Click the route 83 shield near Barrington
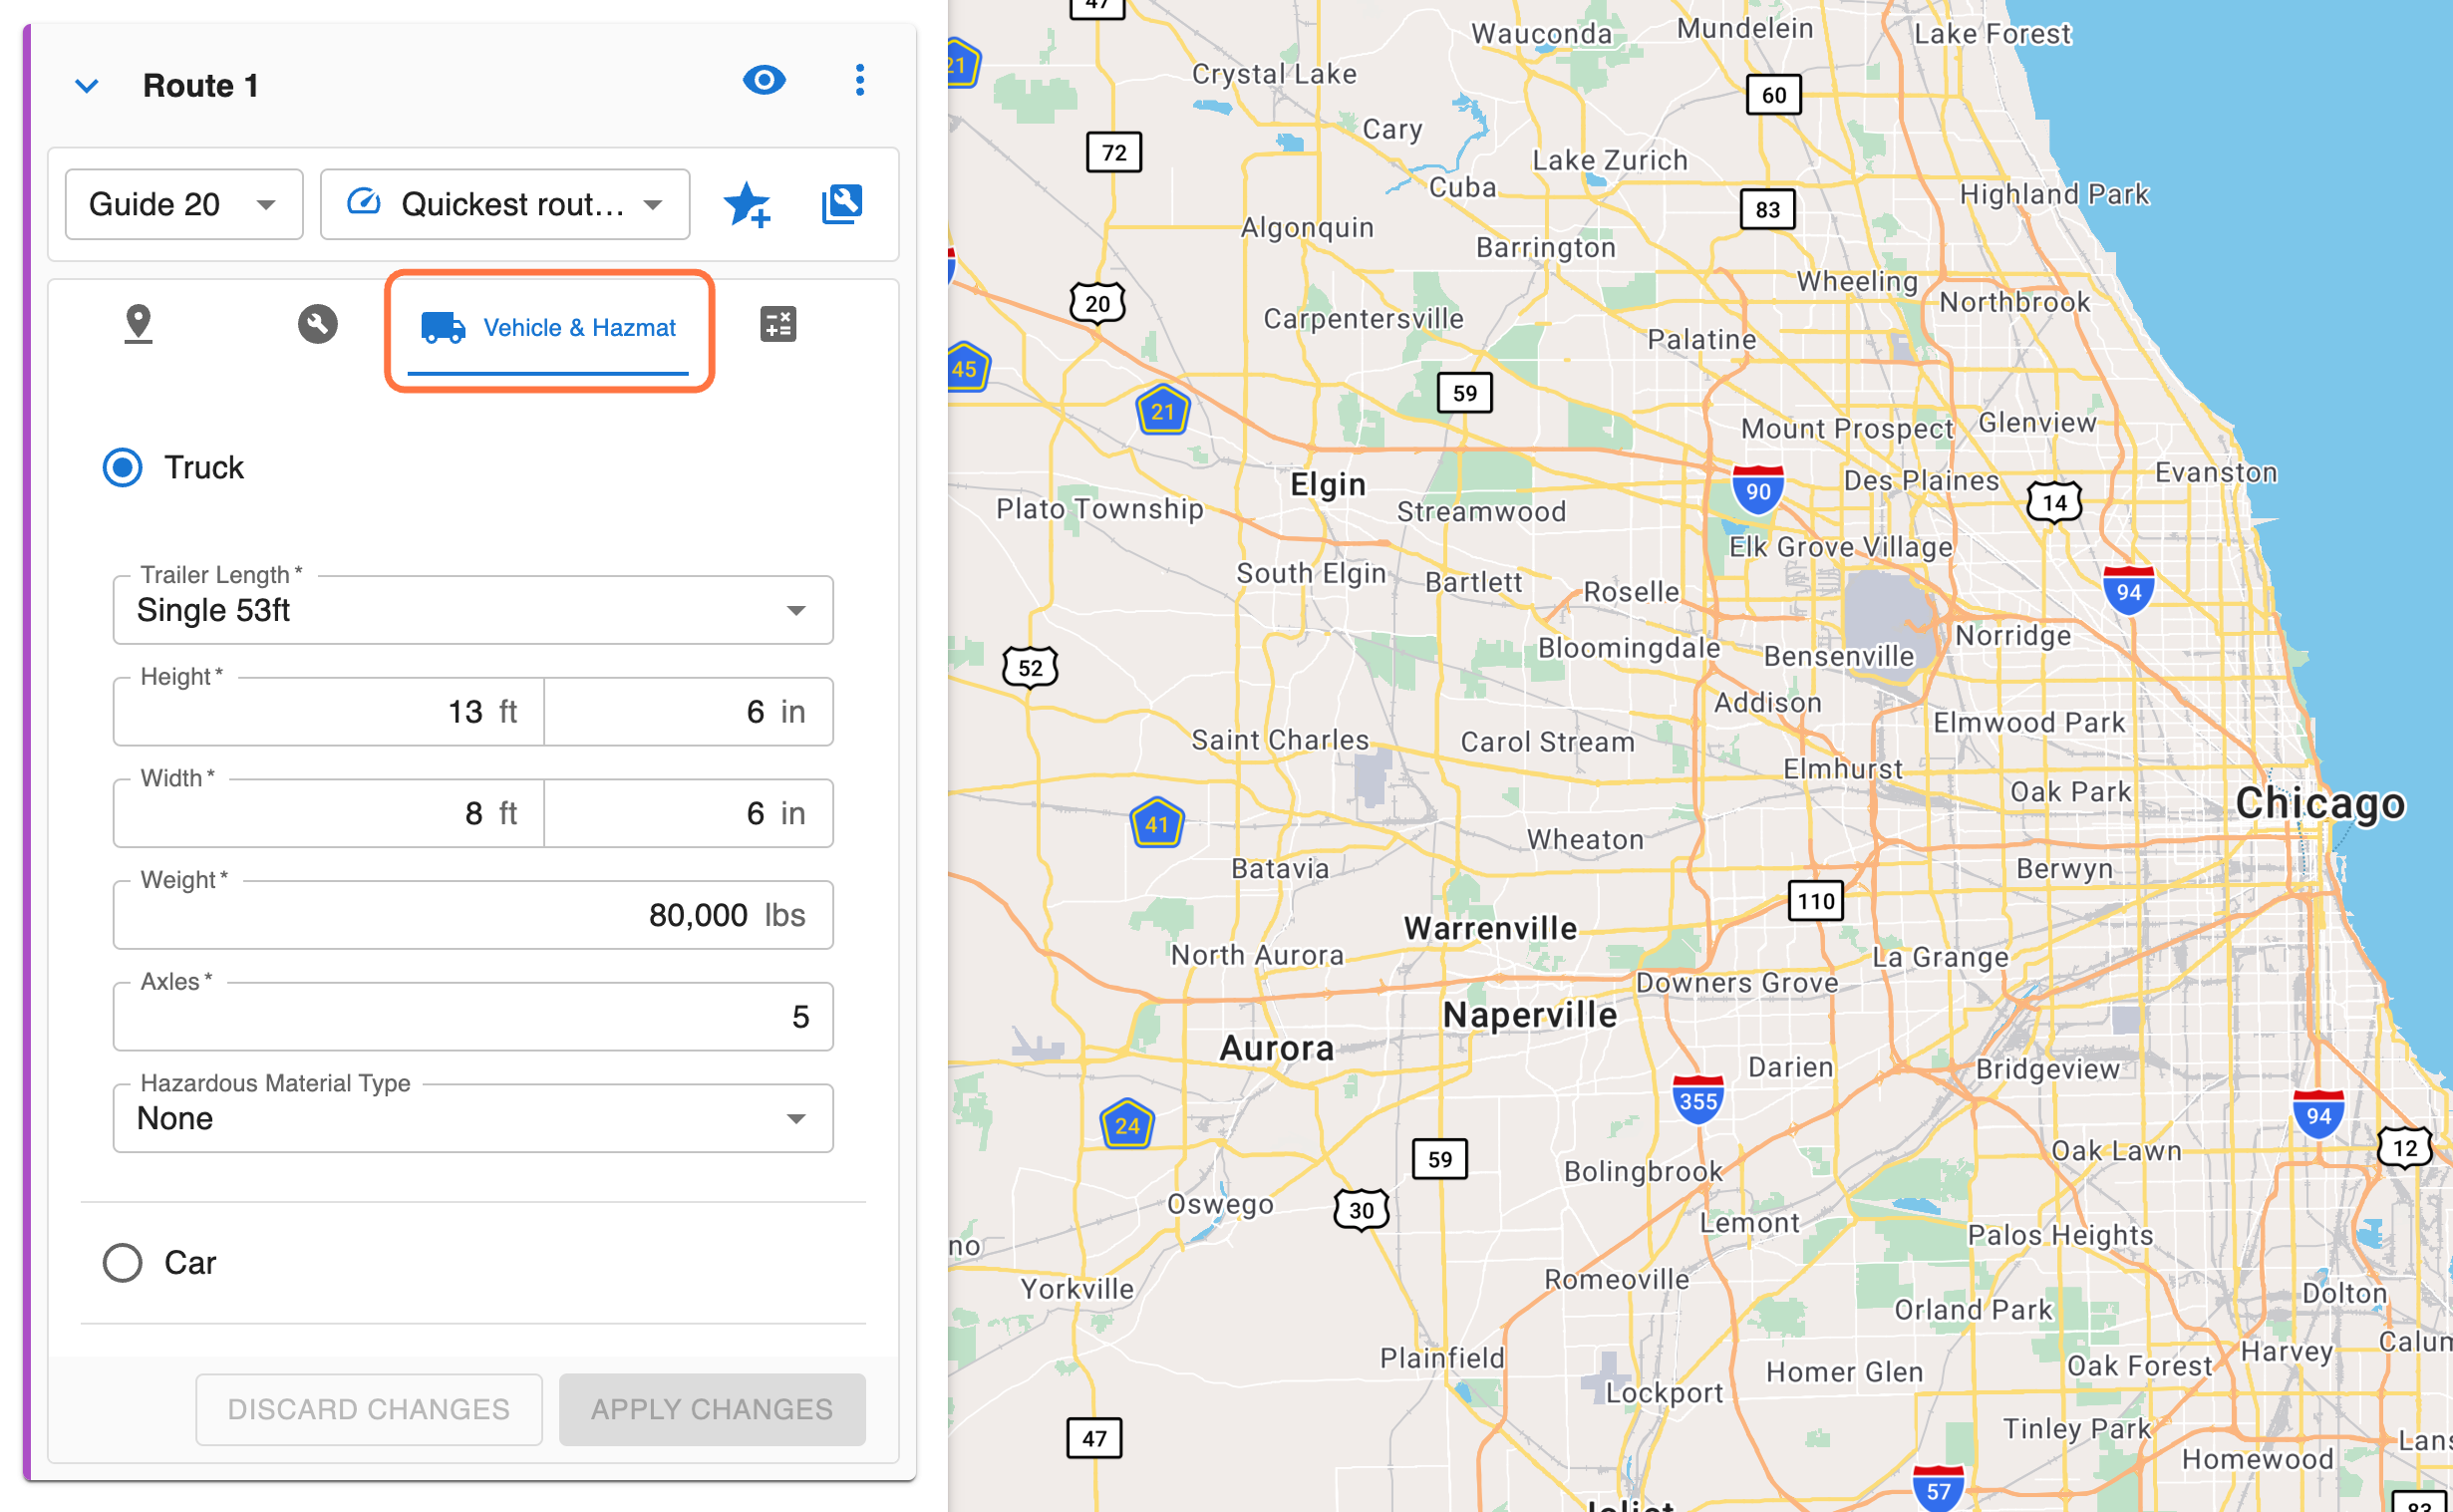The height and width of the screenshot is (1512, 2453). coord(1768,209)
